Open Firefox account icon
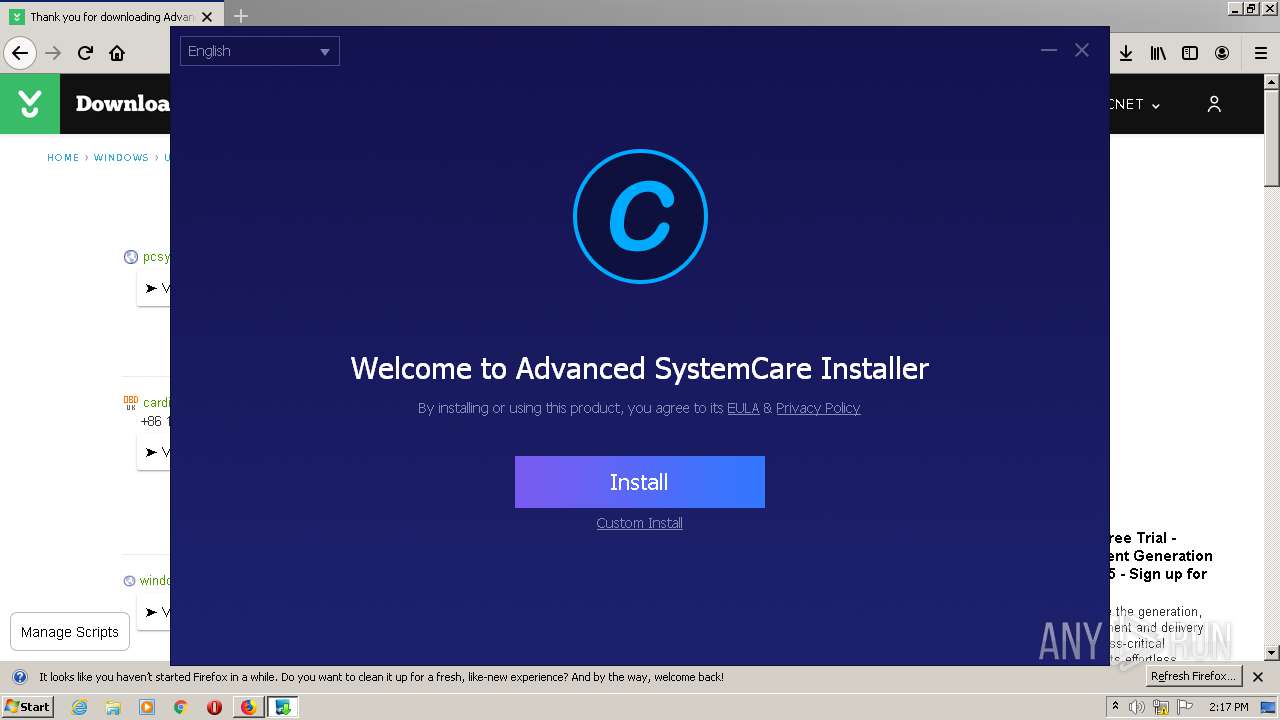Image resolution: width=1280 pixels, height=720 pixels. (x=1222, y=53)
